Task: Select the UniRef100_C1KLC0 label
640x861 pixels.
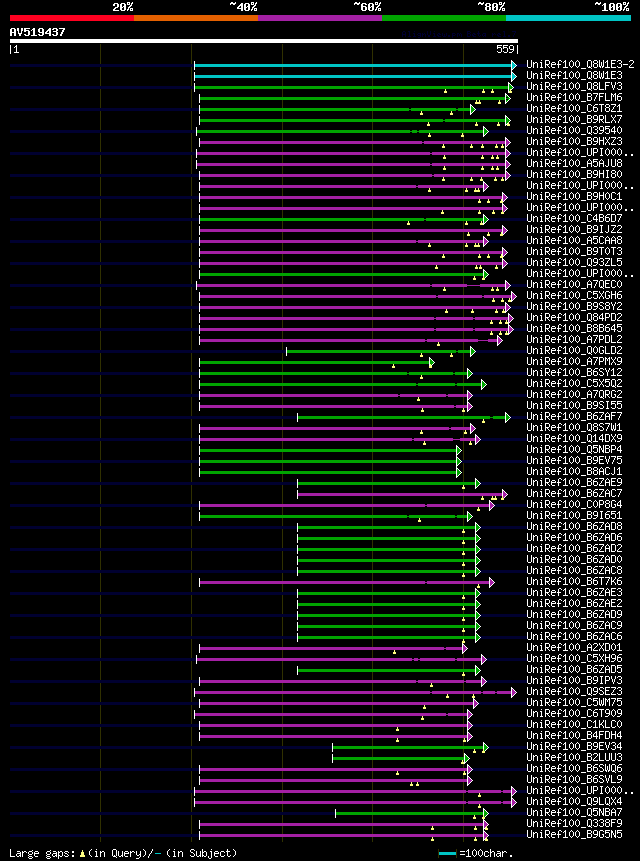Action: (575, 724)
